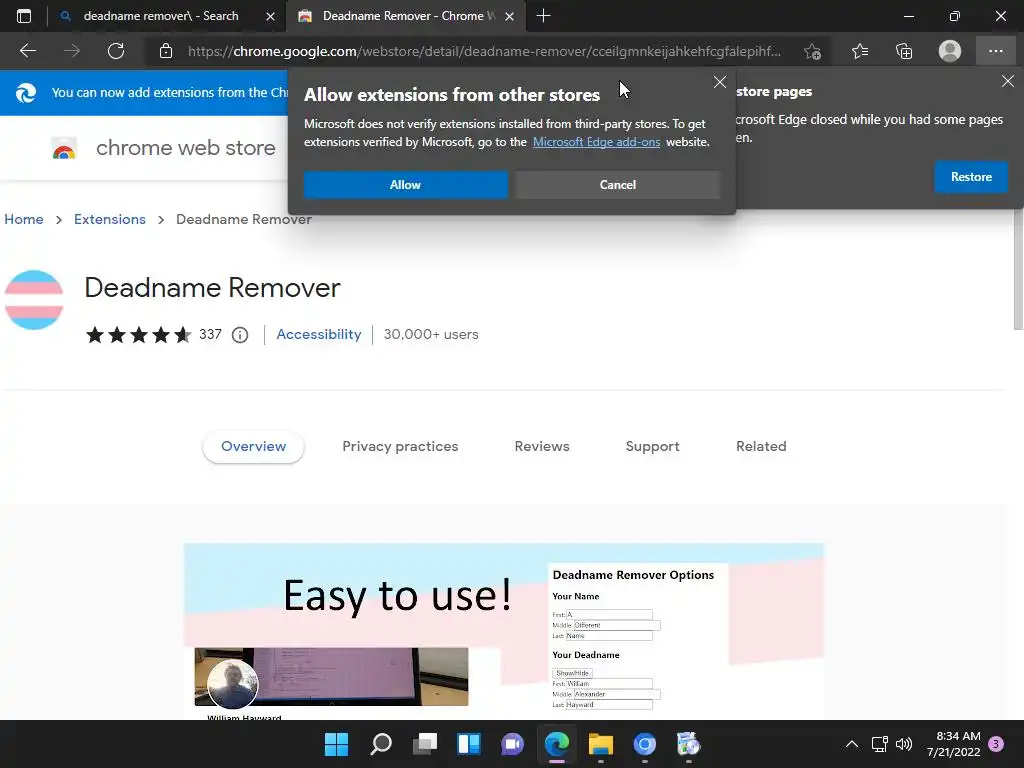
Task: Open the Favorites list icon
Action: coord(860,51)
